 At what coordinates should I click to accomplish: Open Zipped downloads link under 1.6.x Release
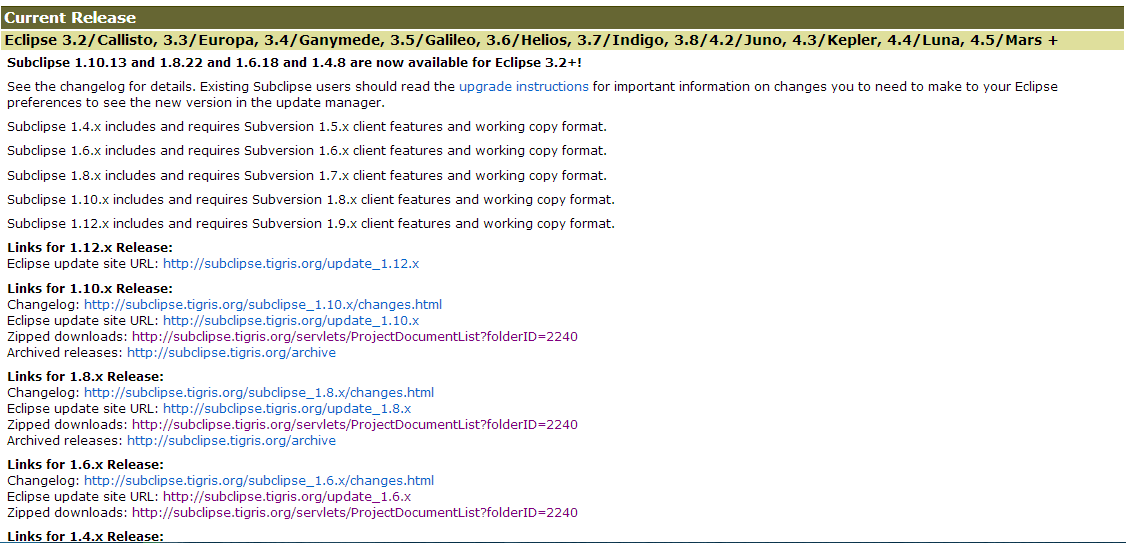coord(355,513)
